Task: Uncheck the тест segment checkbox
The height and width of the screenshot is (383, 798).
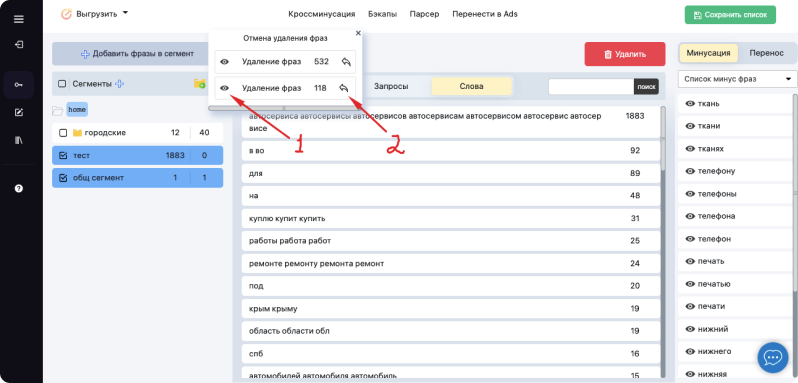Action: point(63,156)
